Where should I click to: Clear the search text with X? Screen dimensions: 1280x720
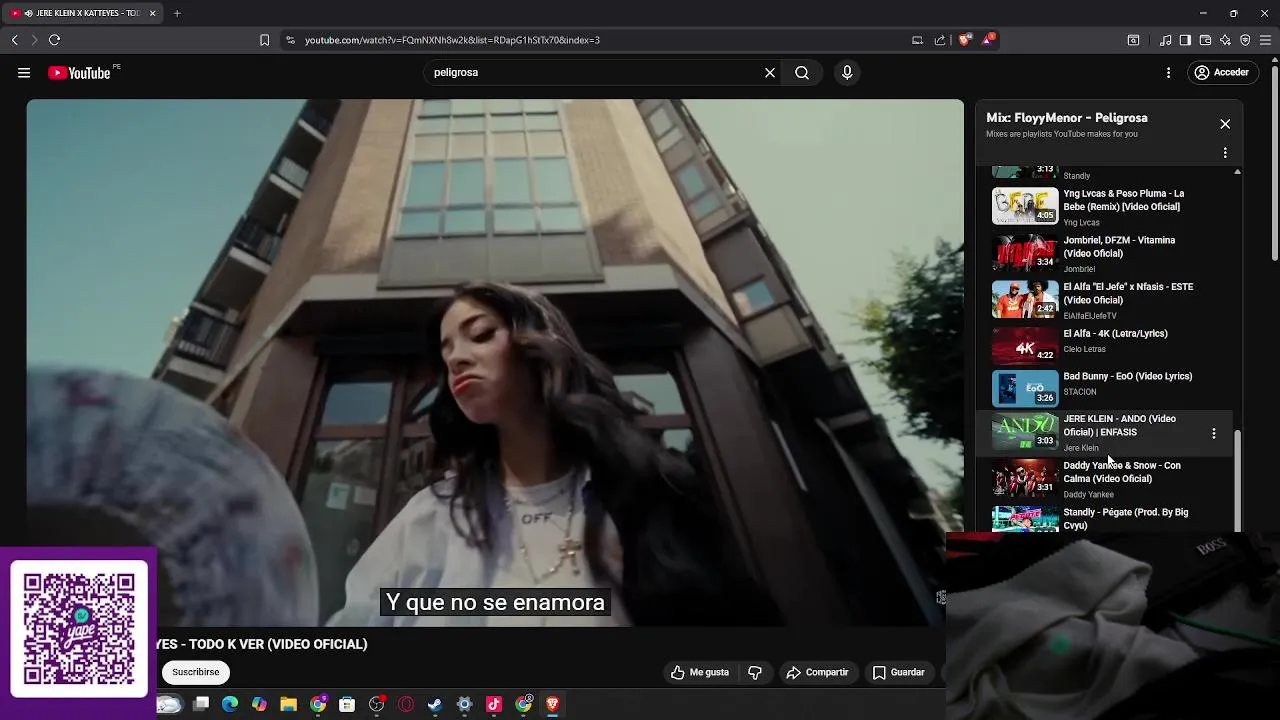click(x=770, y=73)
